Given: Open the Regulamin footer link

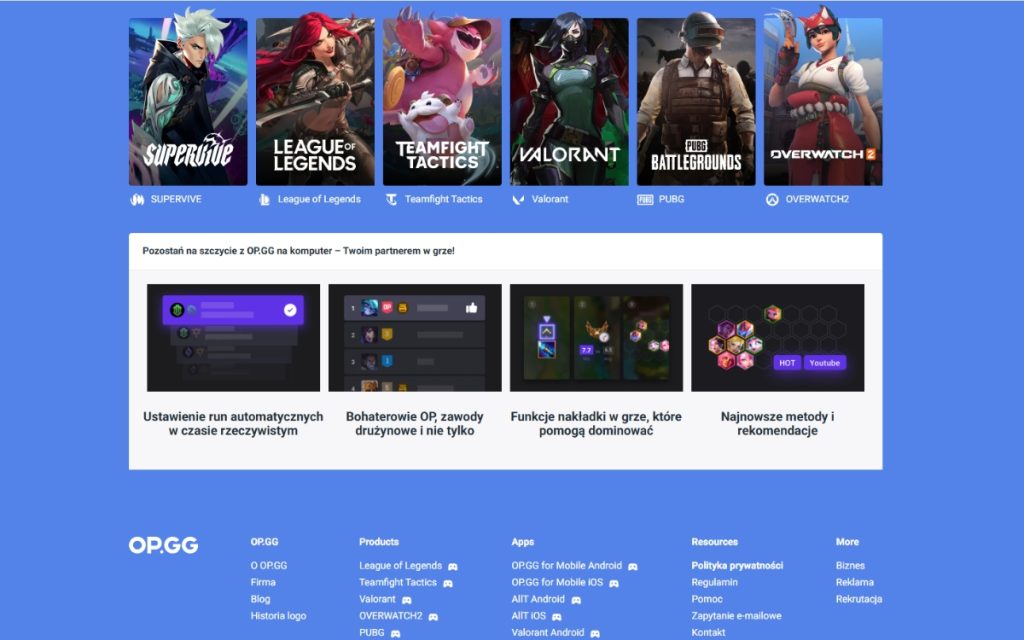Looking at the screenshot, I should (714, 582).
